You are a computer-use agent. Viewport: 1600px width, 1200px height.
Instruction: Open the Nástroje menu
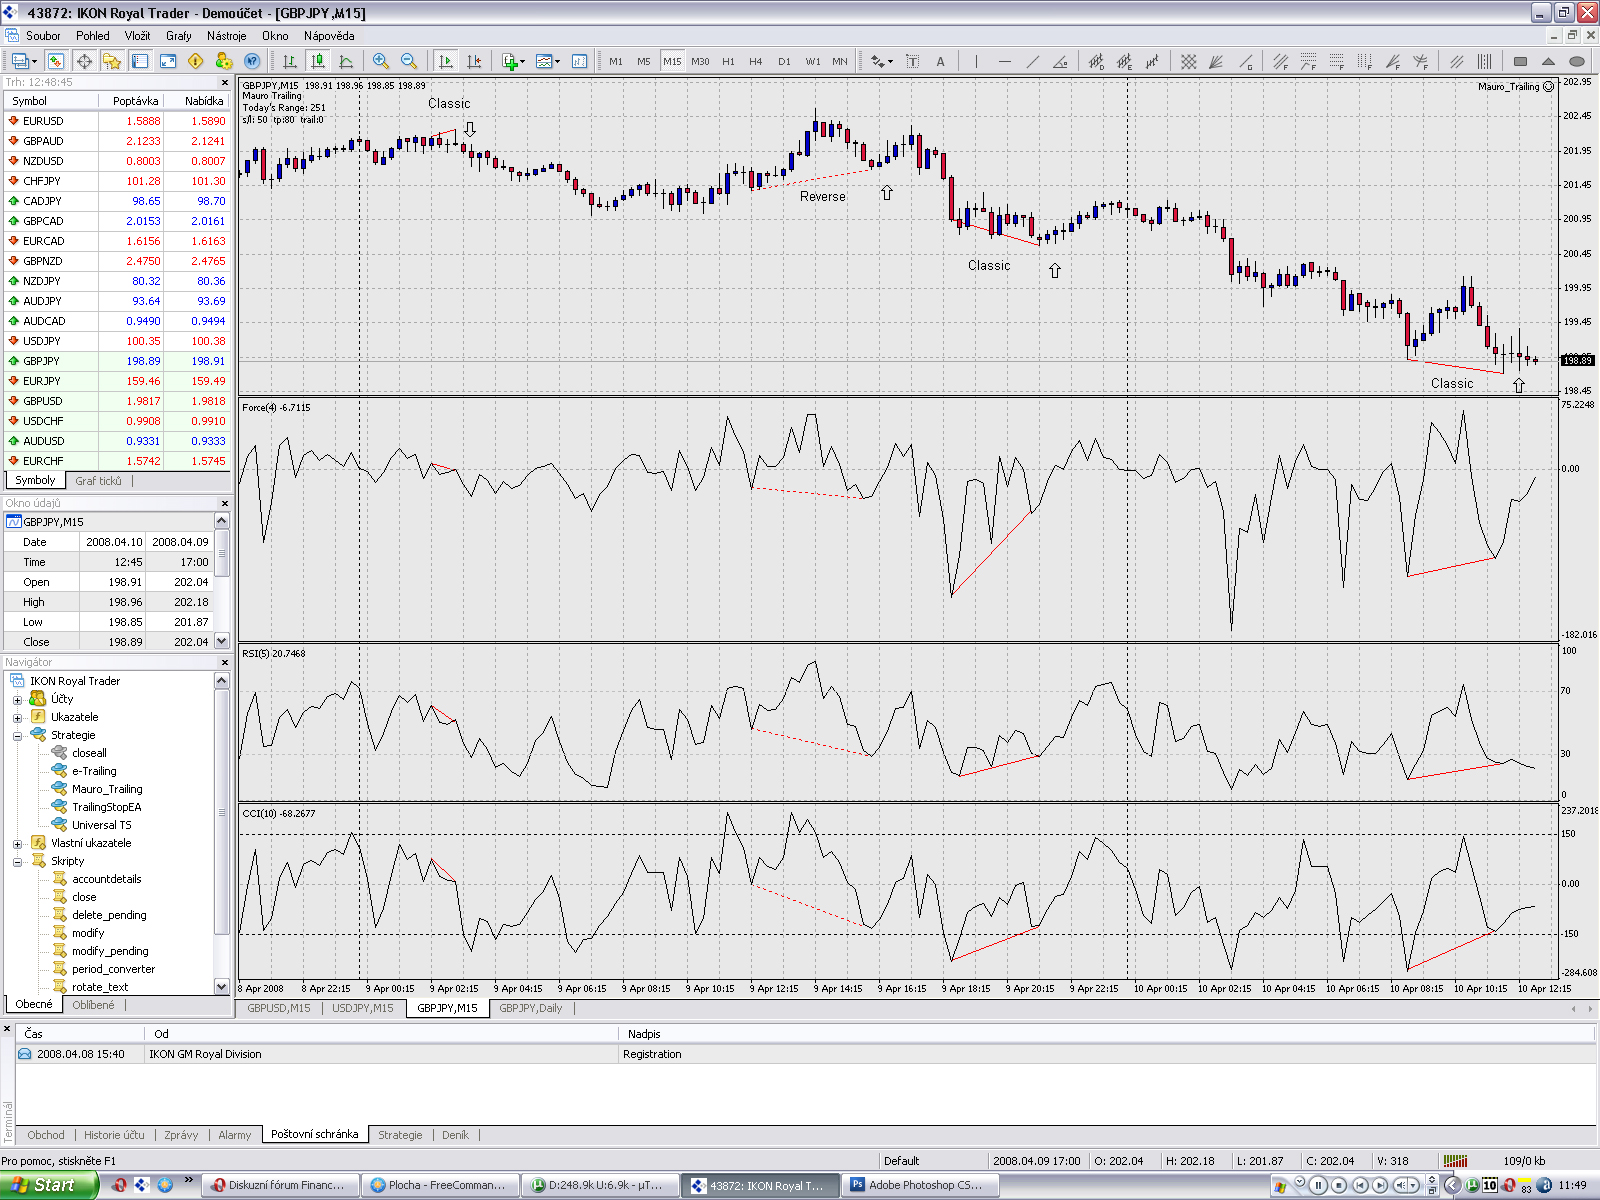226,36
